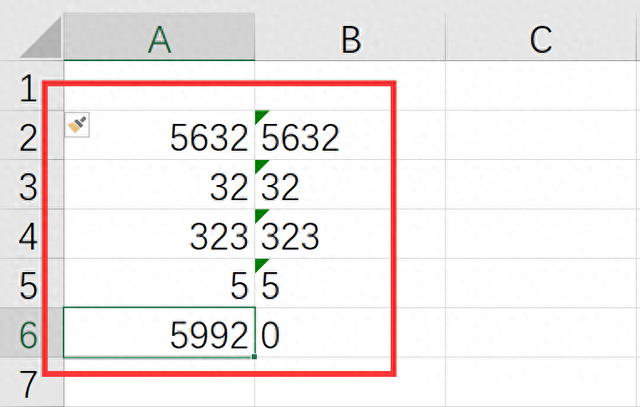Click empty cell C2
The height and width of the screenshot is (407, 640).
click(x=541, y=135)
